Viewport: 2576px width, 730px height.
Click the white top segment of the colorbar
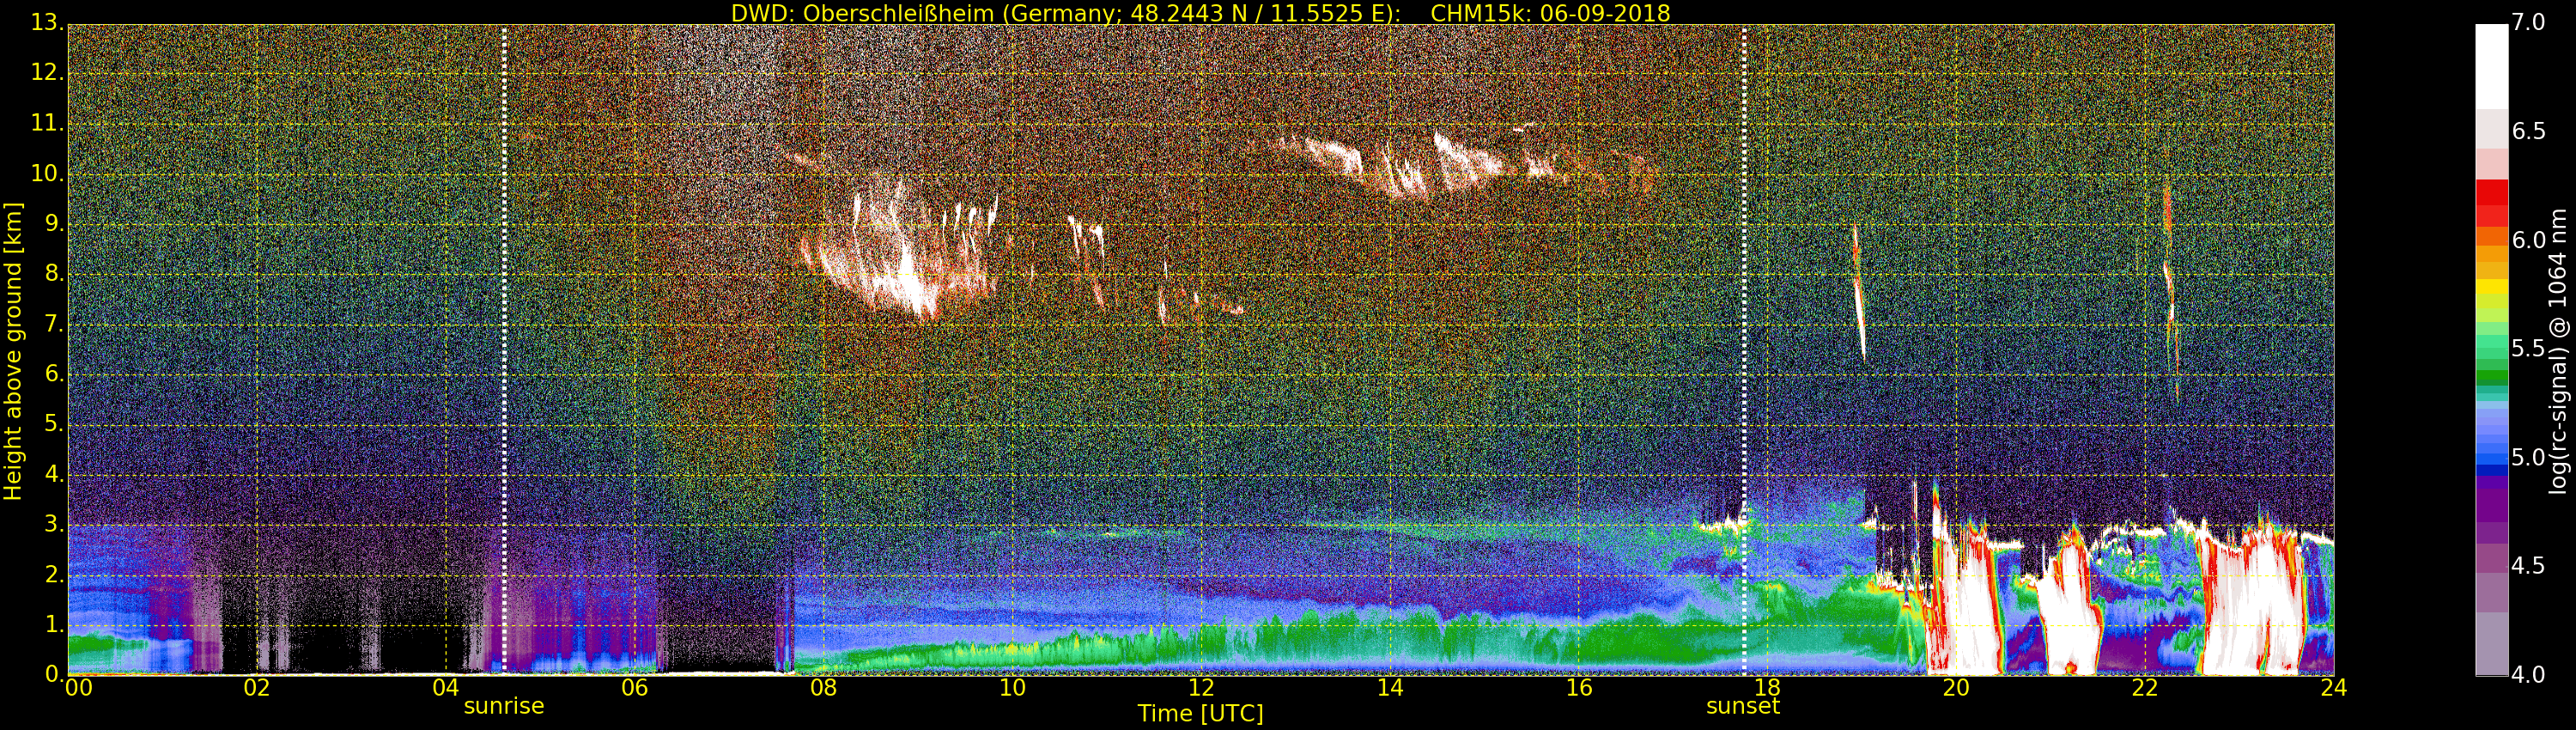tap(2491, 66)
